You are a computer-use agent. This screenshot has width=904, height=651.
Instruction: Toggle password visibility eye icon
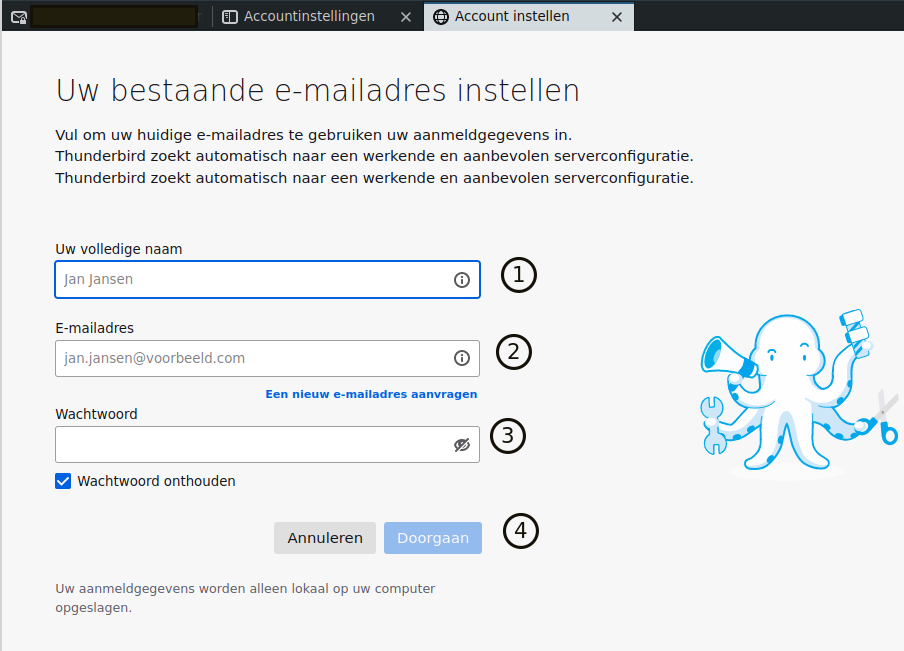click(x=461, y=445)
